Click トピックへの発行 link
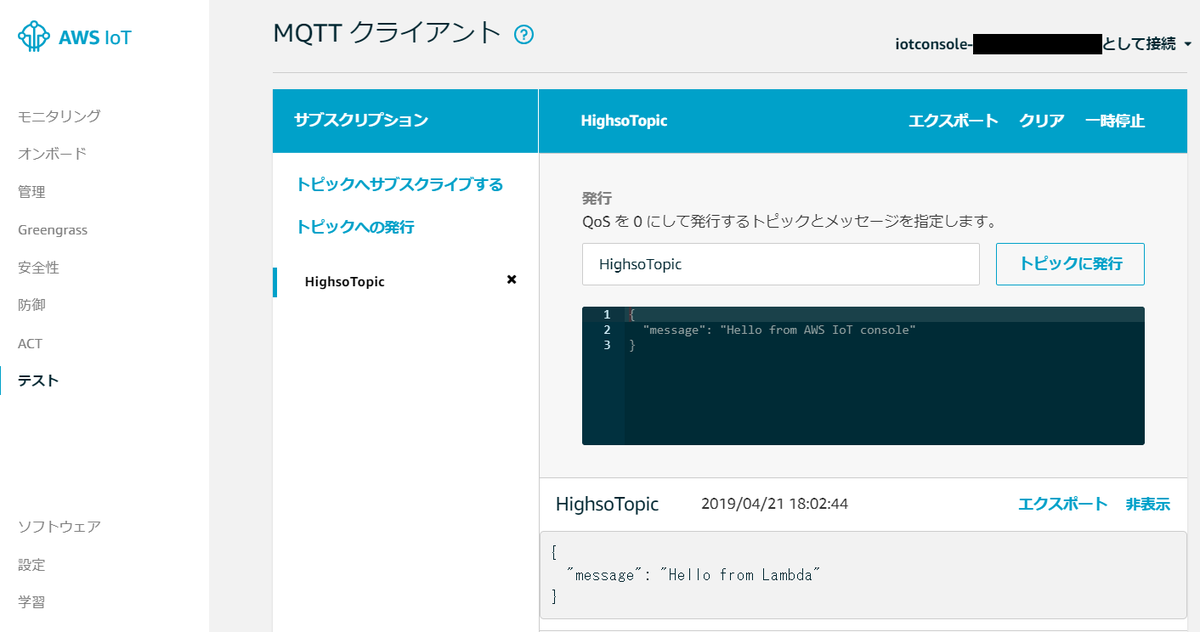 [x=355, y=227]
